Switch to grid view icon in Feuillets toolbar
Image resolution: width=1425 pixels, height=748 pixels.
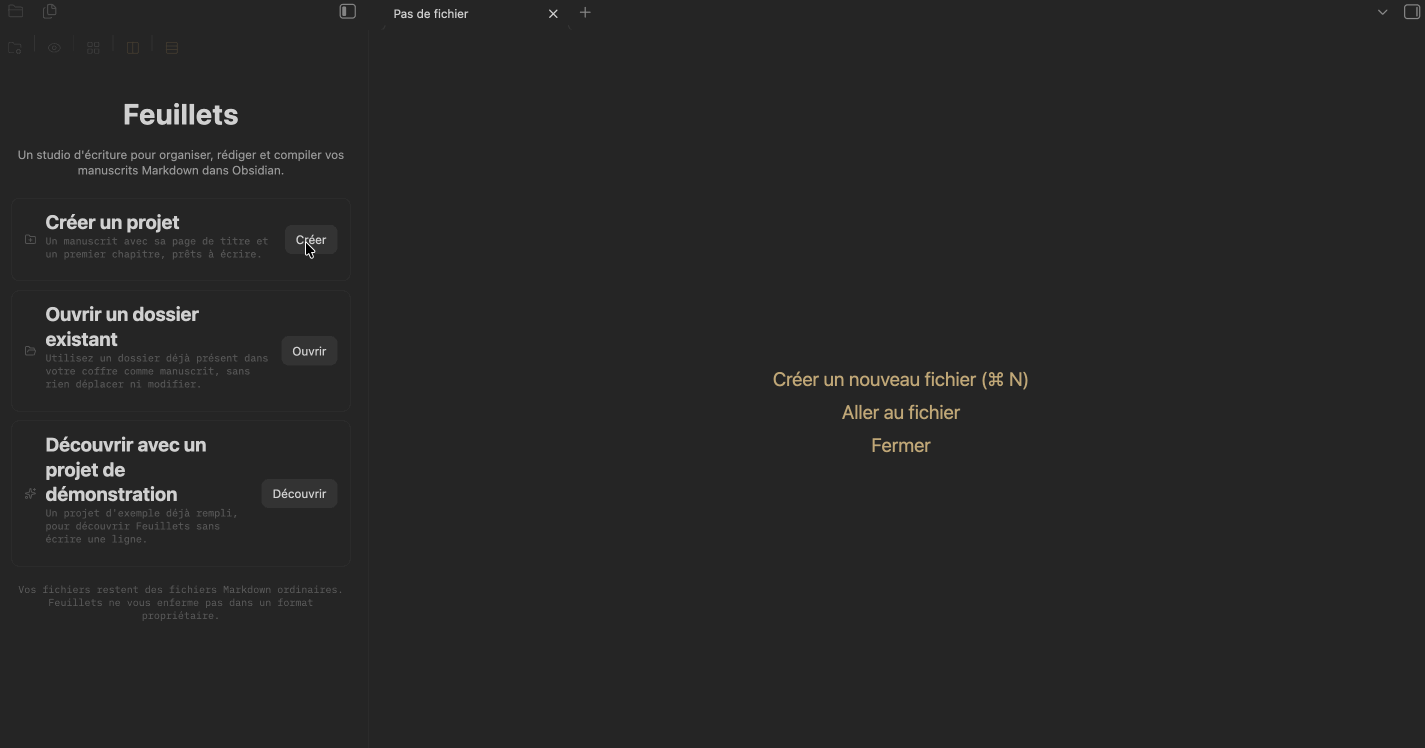point(93,48)
